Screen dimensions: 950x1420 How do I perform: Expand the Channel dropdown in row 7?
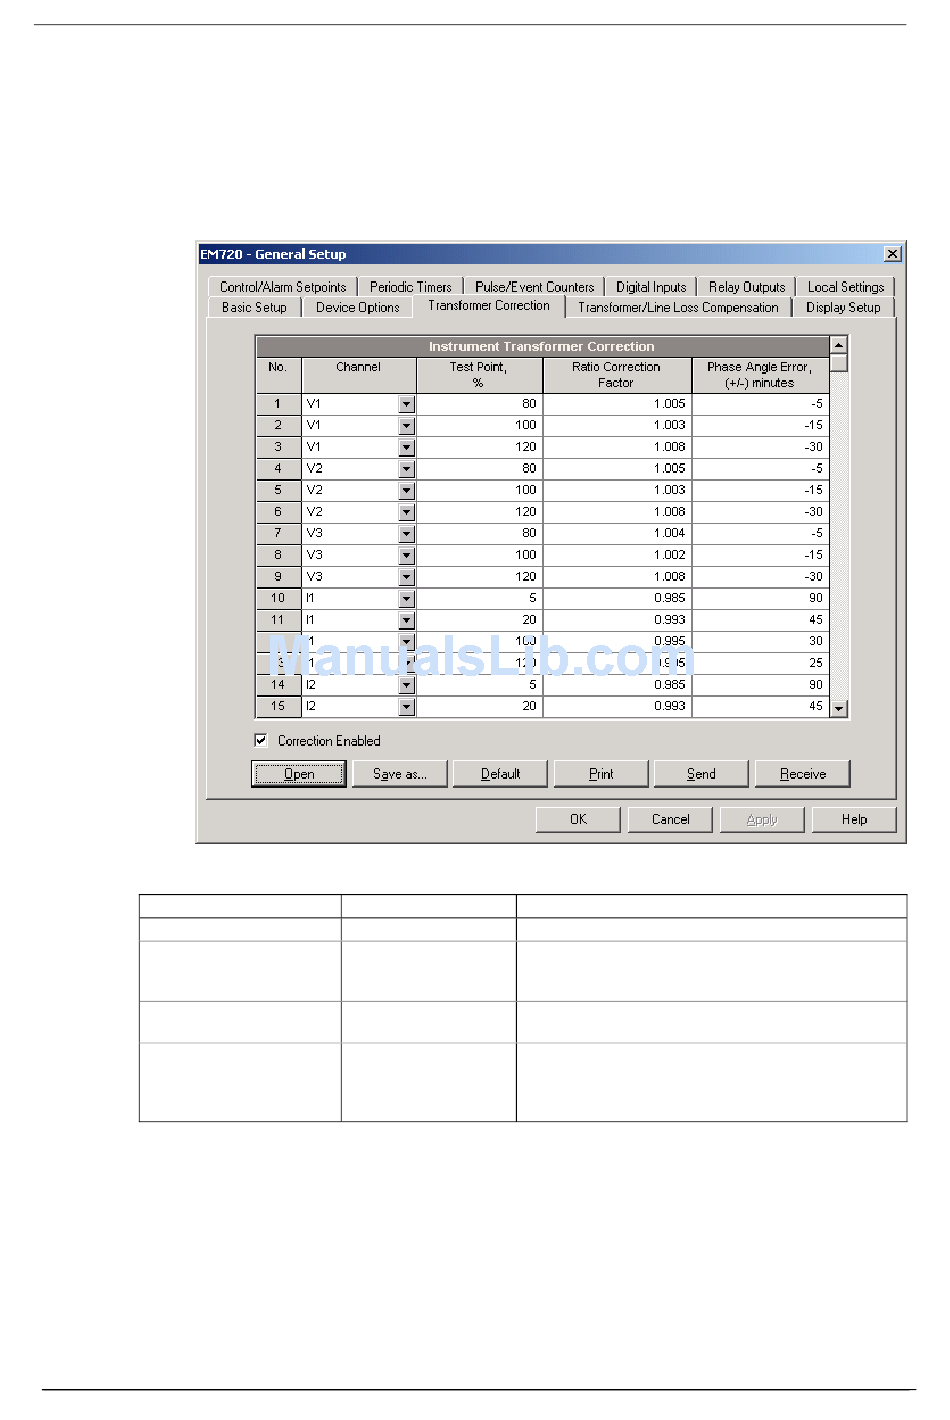[x=406, y=534]
